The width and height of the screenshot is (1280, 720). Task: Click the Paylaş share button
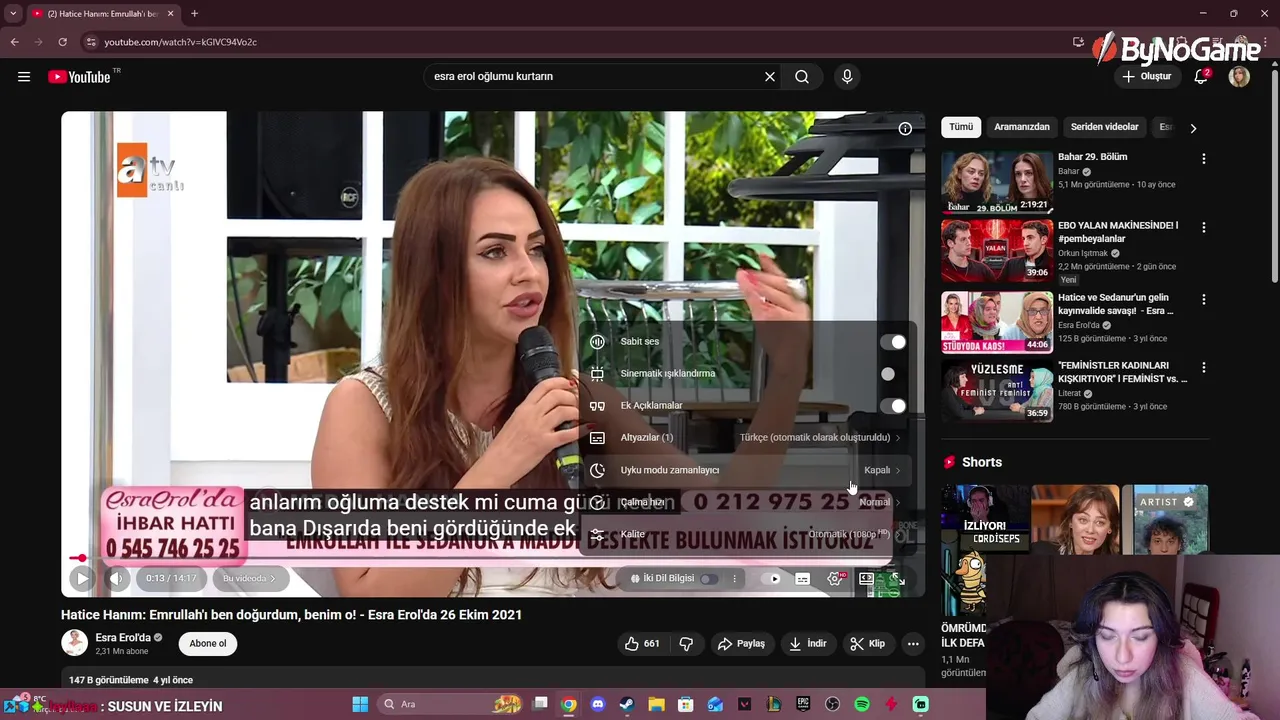click(741, 644)
